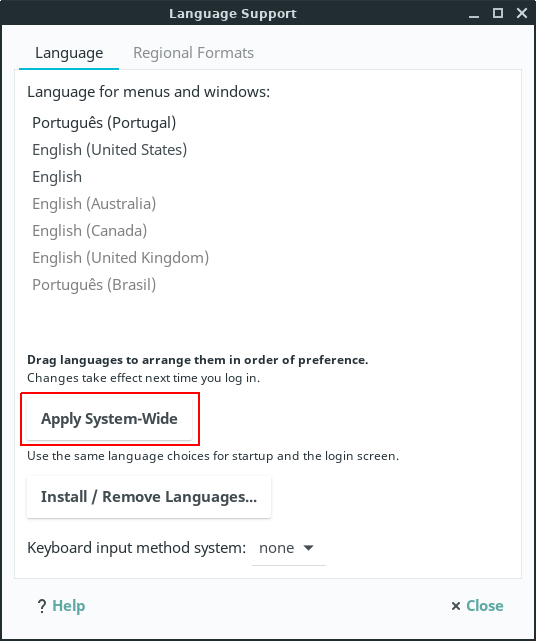Image resolution: width=536 pixels, height=641 pixels.
Task: Open Help at the bottom left
Action: (69, 605)
